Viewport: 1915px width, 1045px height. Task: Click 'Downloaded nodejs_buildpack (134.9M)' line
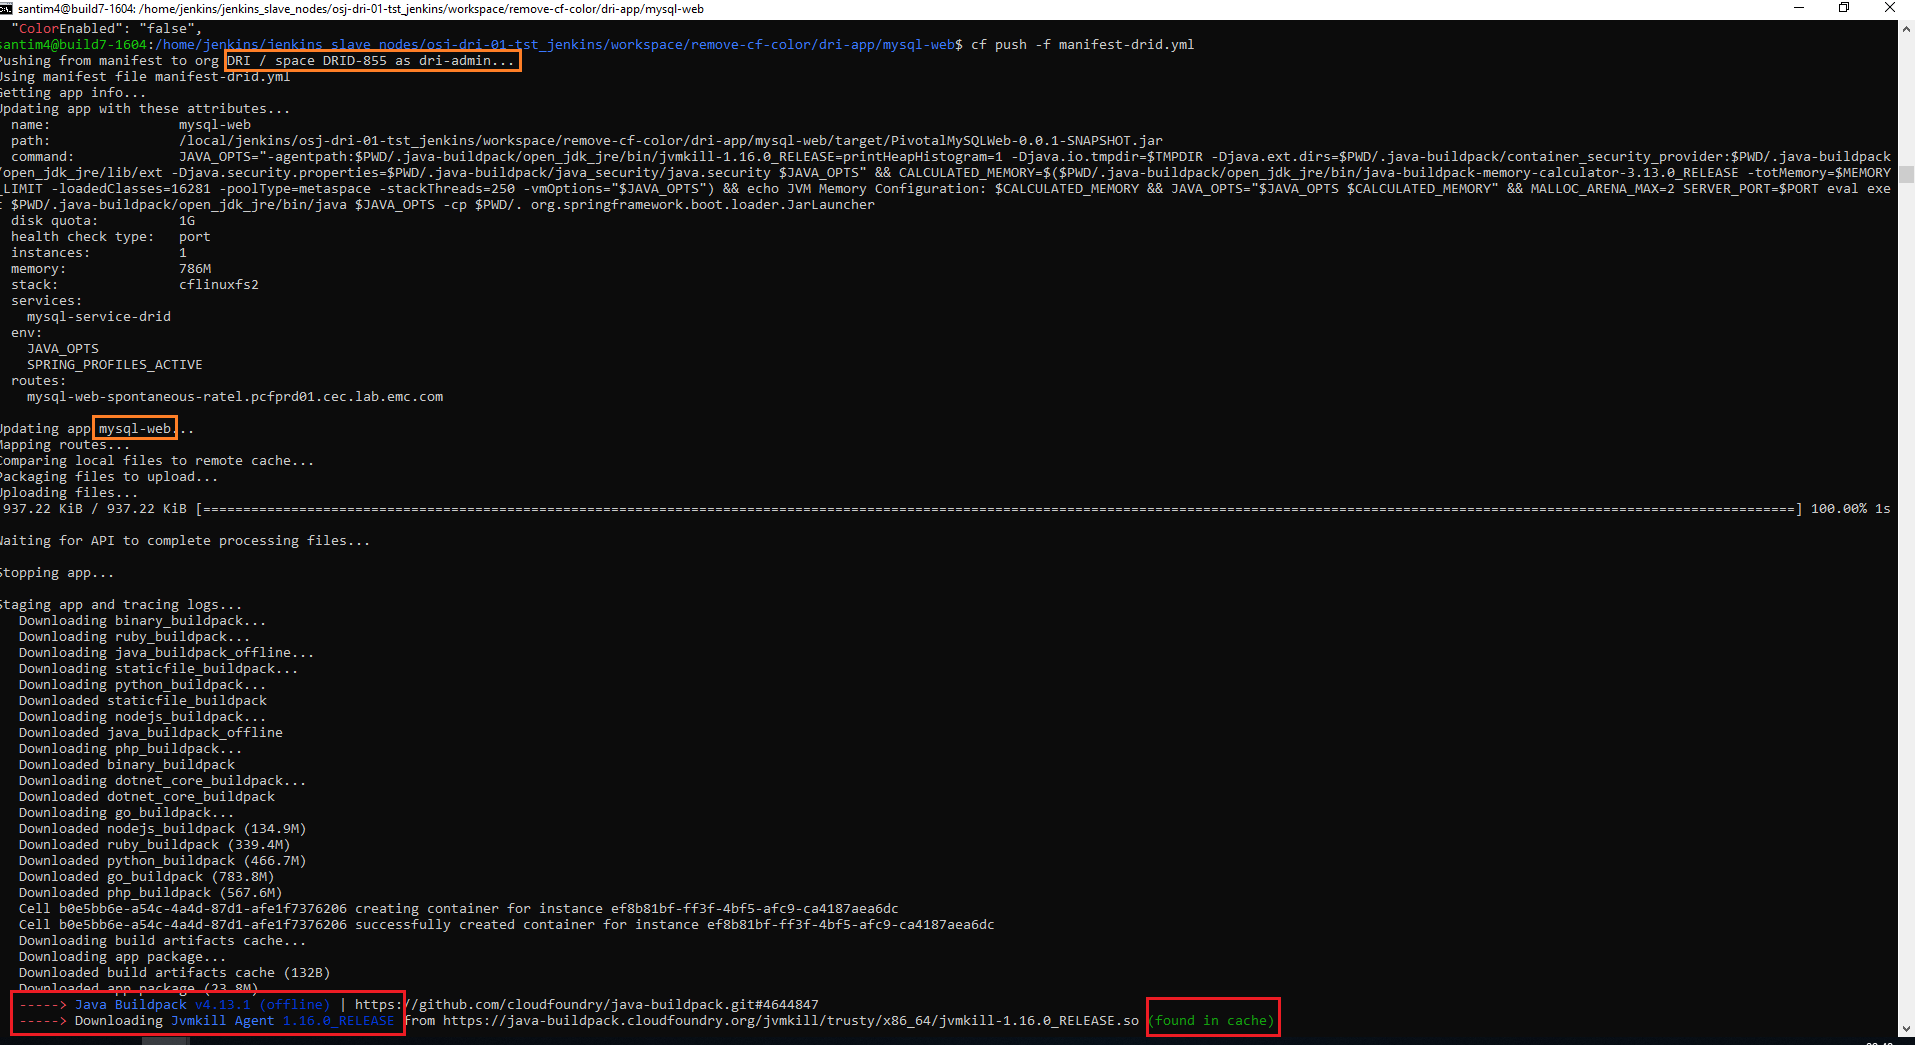point(163,829)
